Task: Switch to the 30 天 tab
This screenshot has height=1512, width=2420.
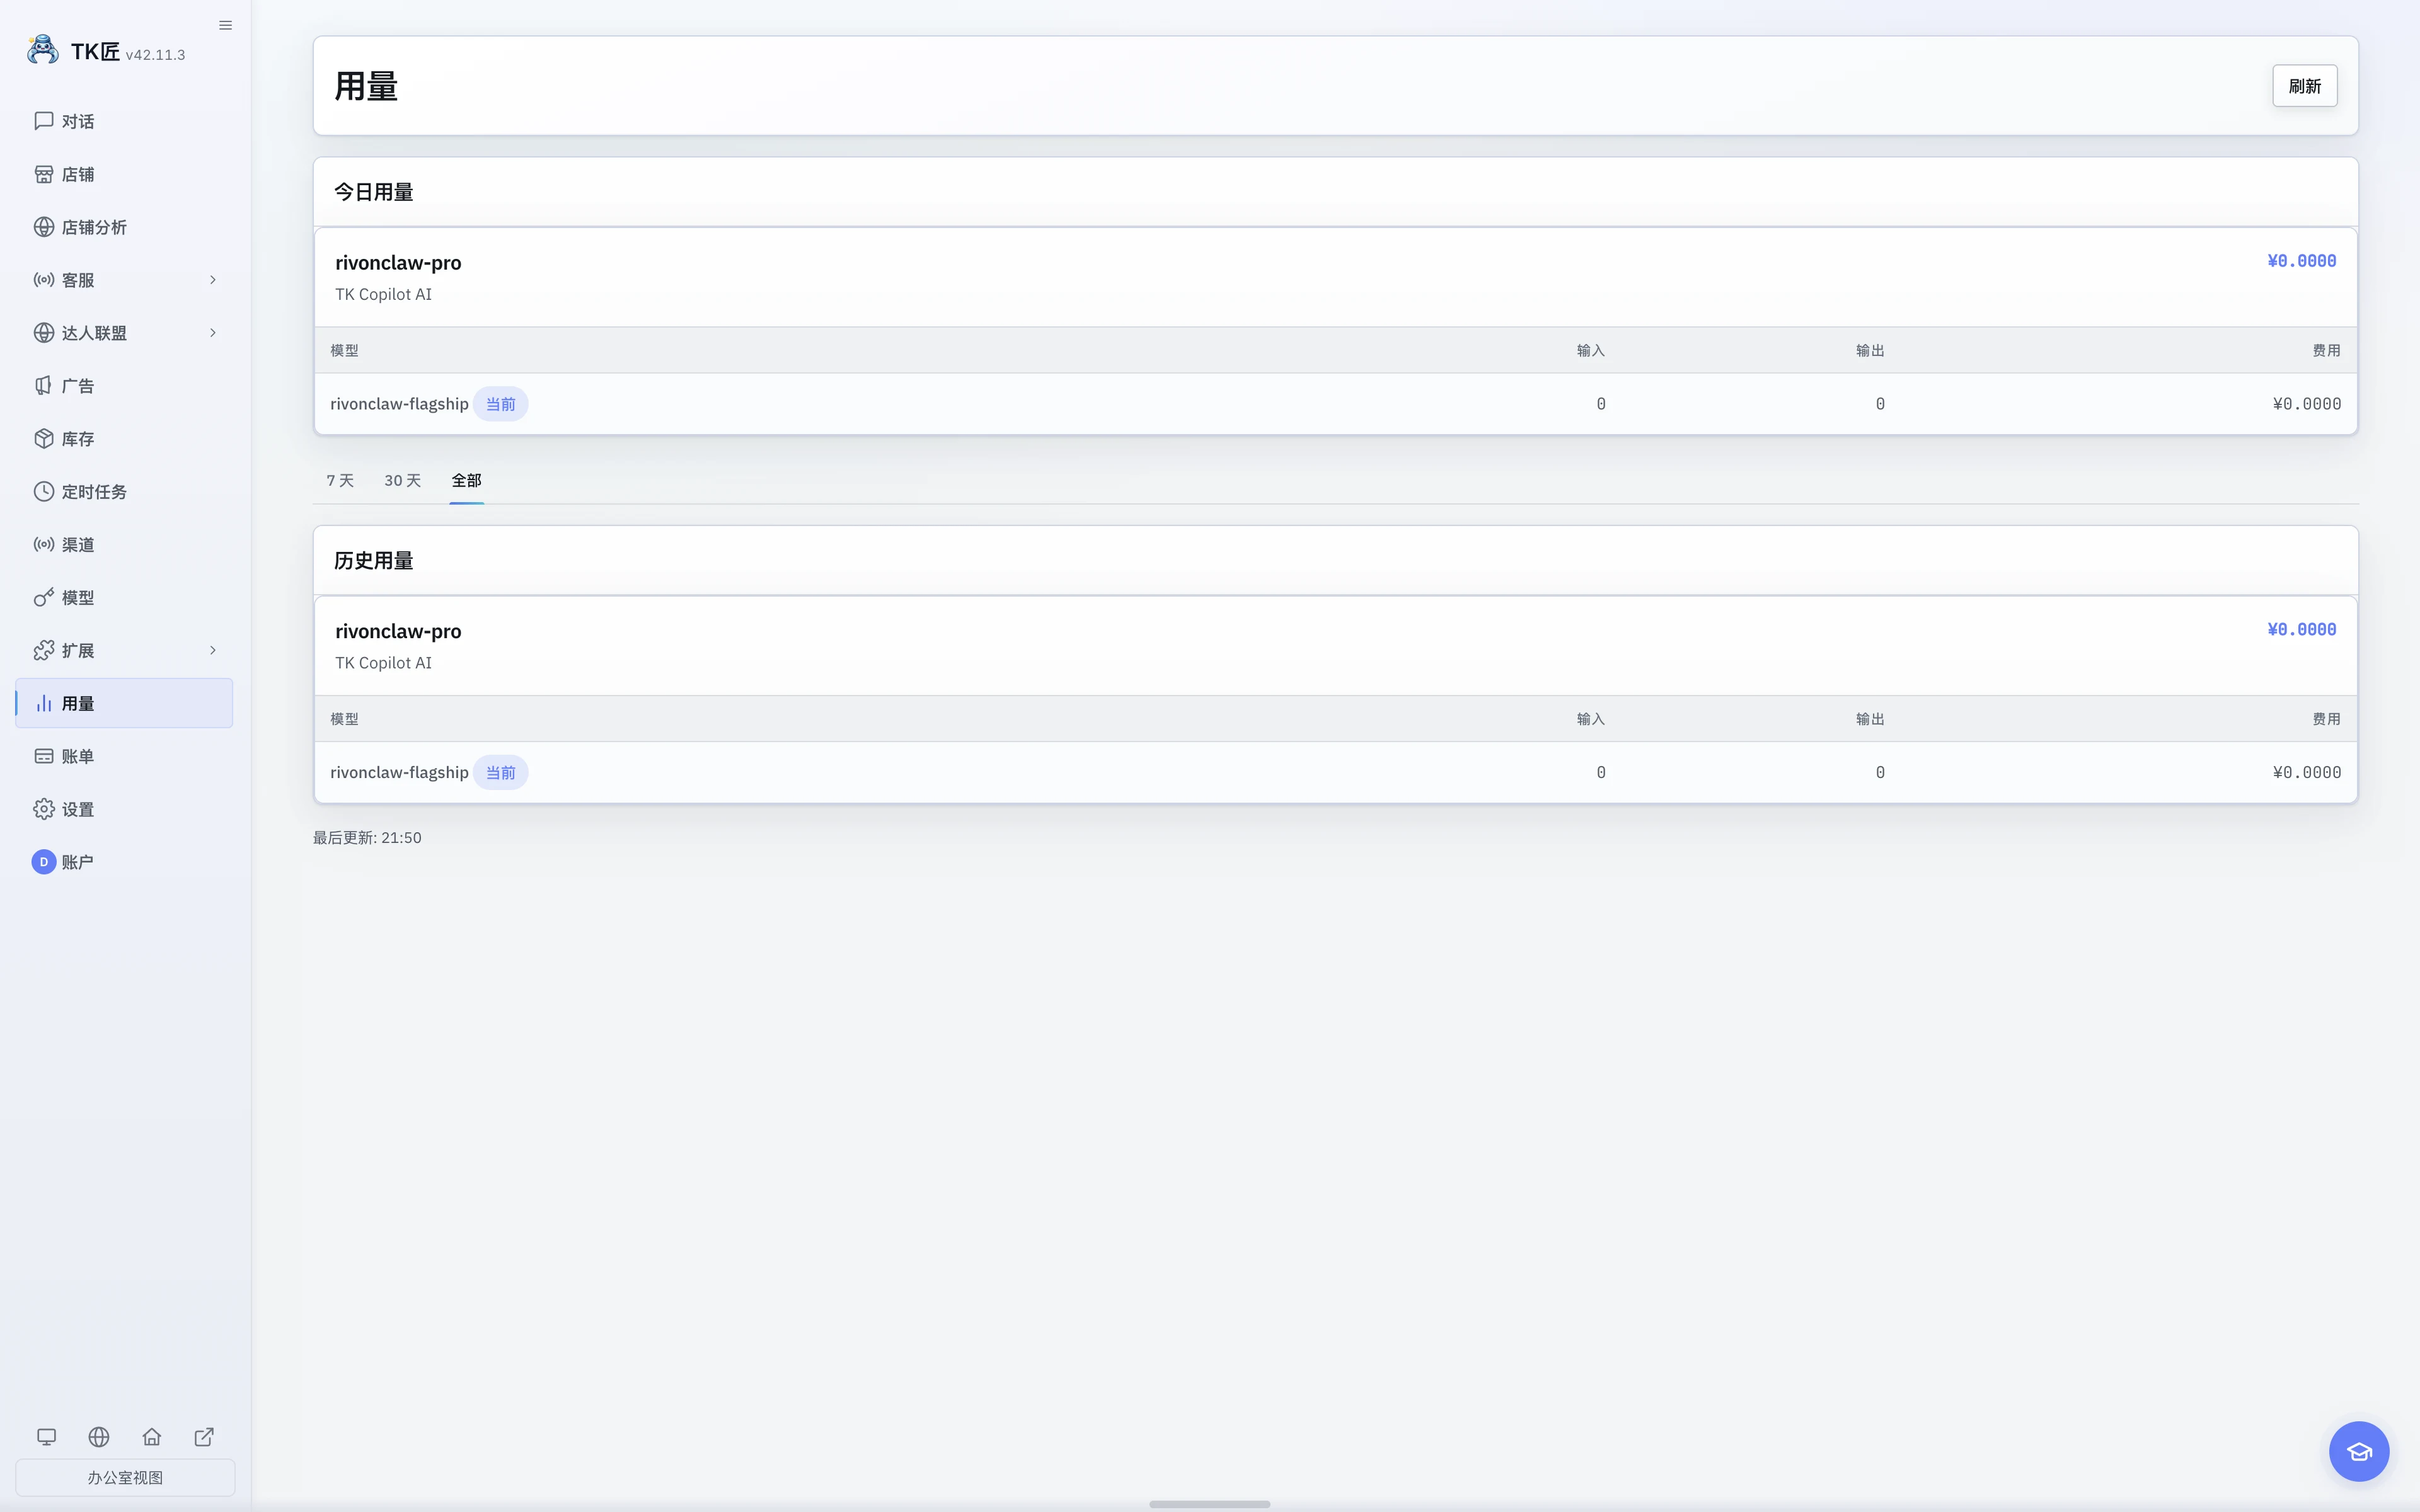Action: [403, 481]
